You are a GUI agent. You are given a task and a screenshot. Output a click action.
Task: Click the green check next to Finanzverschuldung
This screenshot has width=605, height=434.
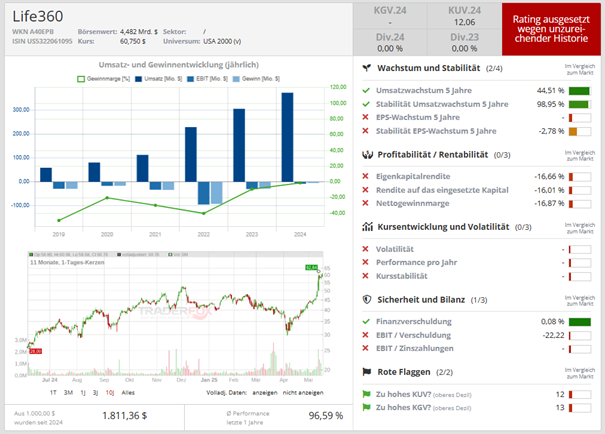(x=366, y=321)
